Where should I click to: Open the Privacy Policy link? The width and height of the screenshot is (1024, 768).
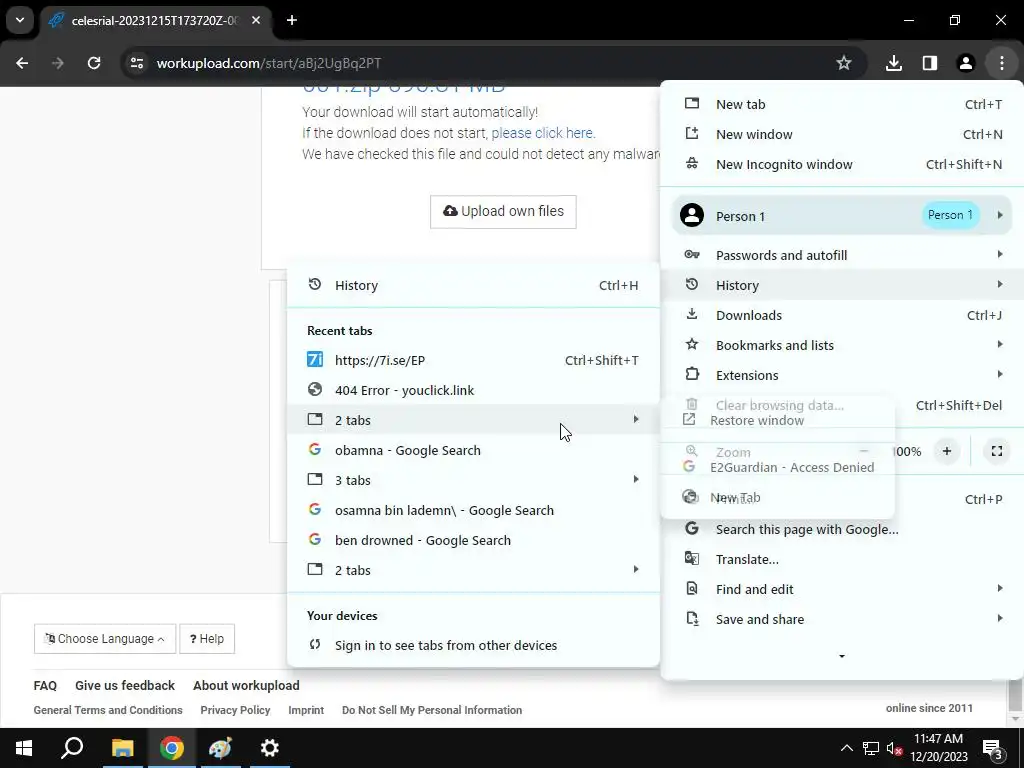[x=235, y=710]
